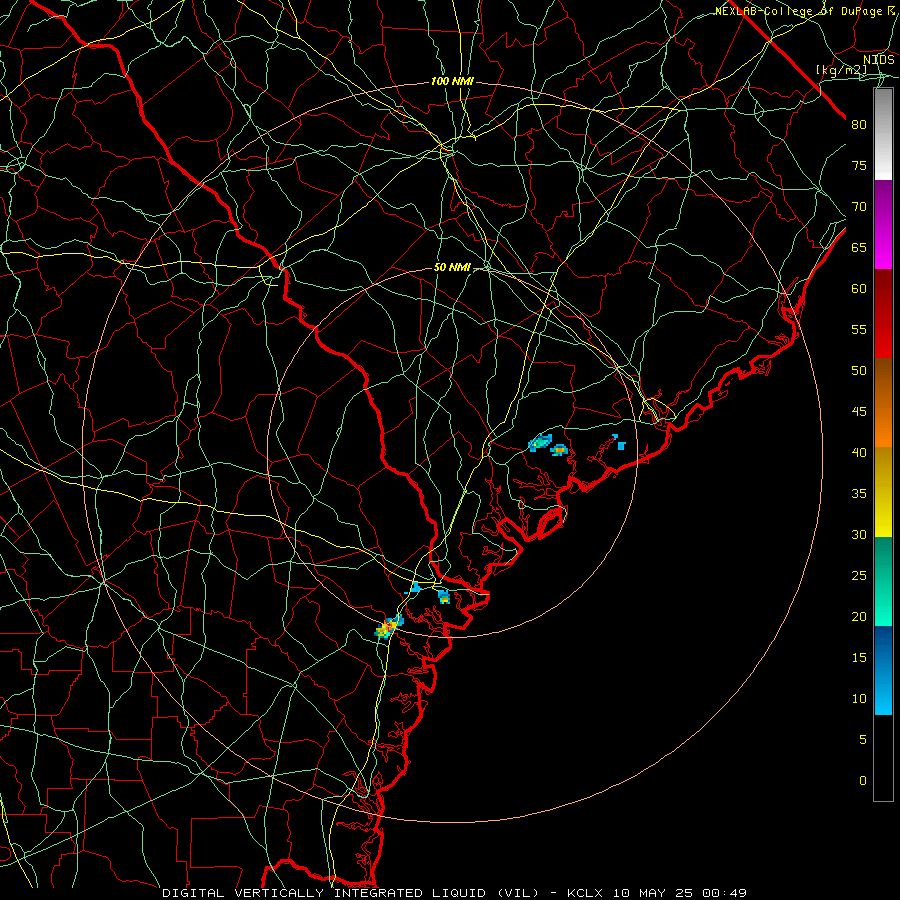Click the "[kg/m2]" units label

tap(841, 70)
